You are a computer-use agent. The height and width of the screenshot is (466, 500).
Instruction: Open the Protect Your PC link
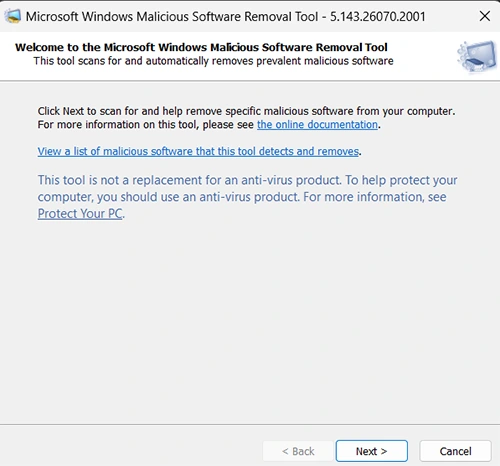[80, 214]
